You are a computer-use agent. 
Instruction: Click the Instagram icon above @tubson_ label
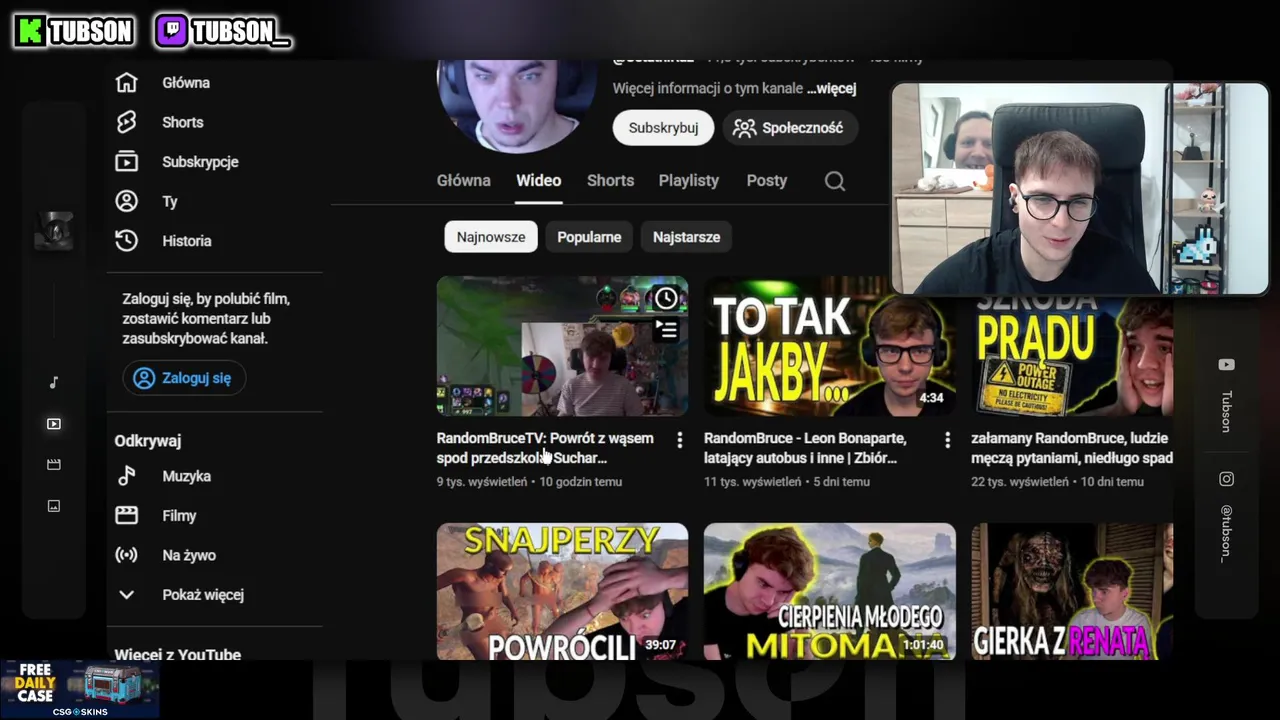(x=1226, y=479)
